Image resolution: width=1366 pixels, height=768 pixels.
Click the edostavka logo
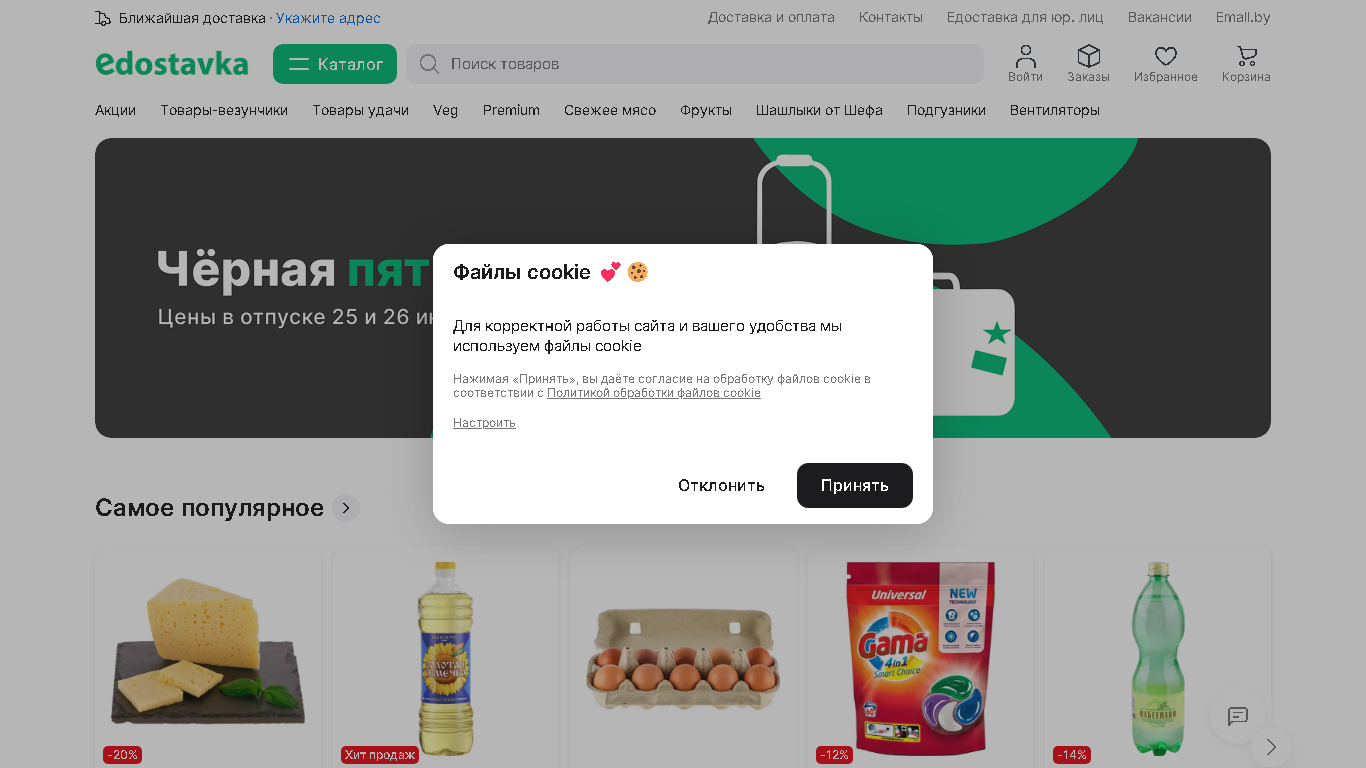[x=172, y=64]
